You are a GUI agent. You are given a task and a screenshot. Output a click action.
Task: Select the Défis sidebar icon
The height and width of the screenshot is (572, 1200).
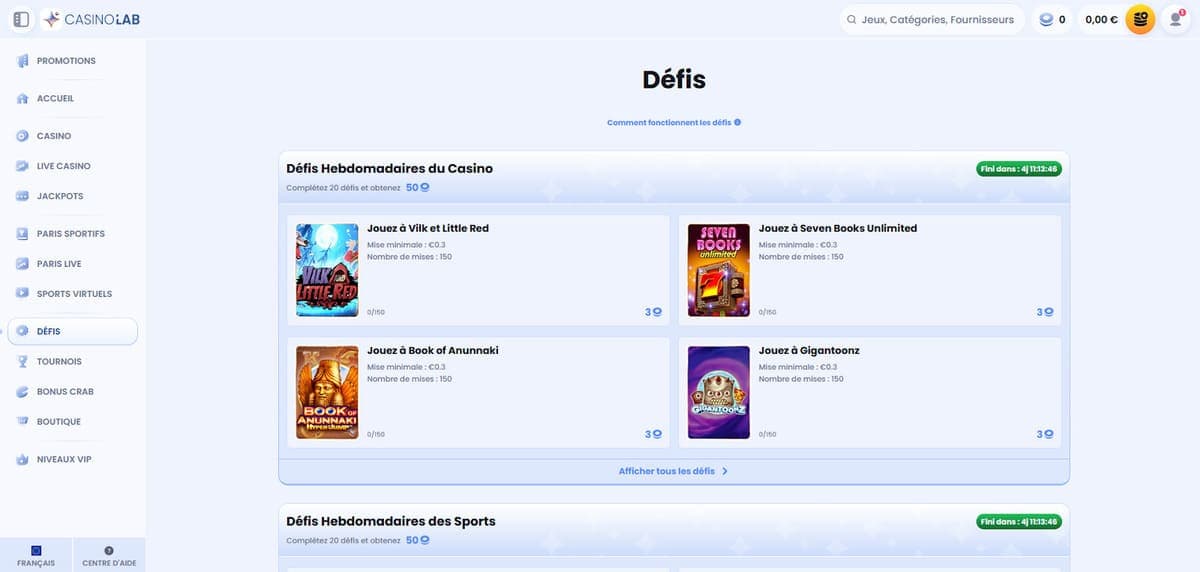coord(22,331)
